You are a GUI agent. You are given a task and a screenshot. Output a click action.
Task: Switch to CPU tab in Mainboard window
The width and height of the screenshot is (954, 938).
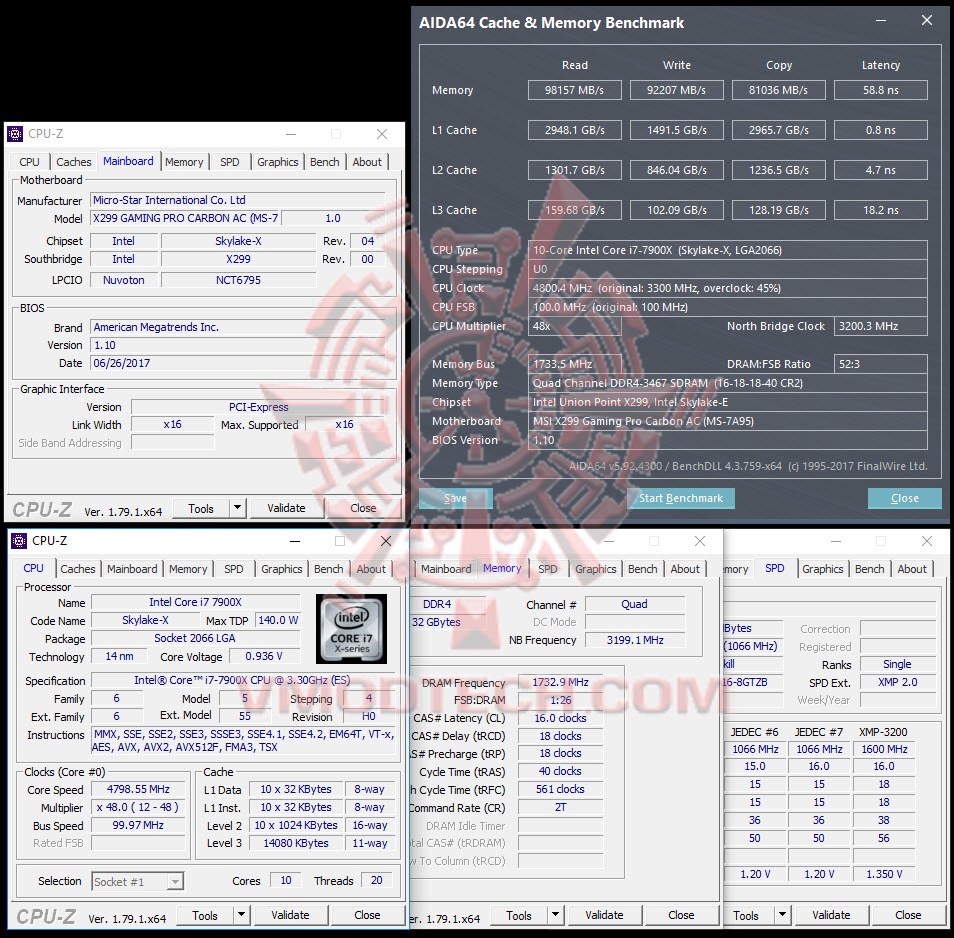pyautogui.click(x=29, y=162)
